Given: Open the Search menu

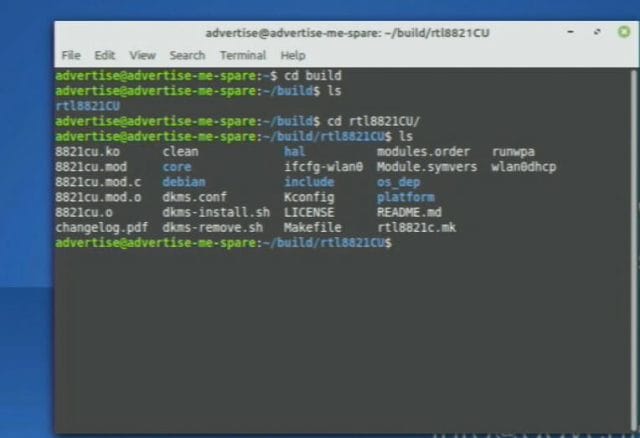Looking at the screenshot, I should click(187, 55).
